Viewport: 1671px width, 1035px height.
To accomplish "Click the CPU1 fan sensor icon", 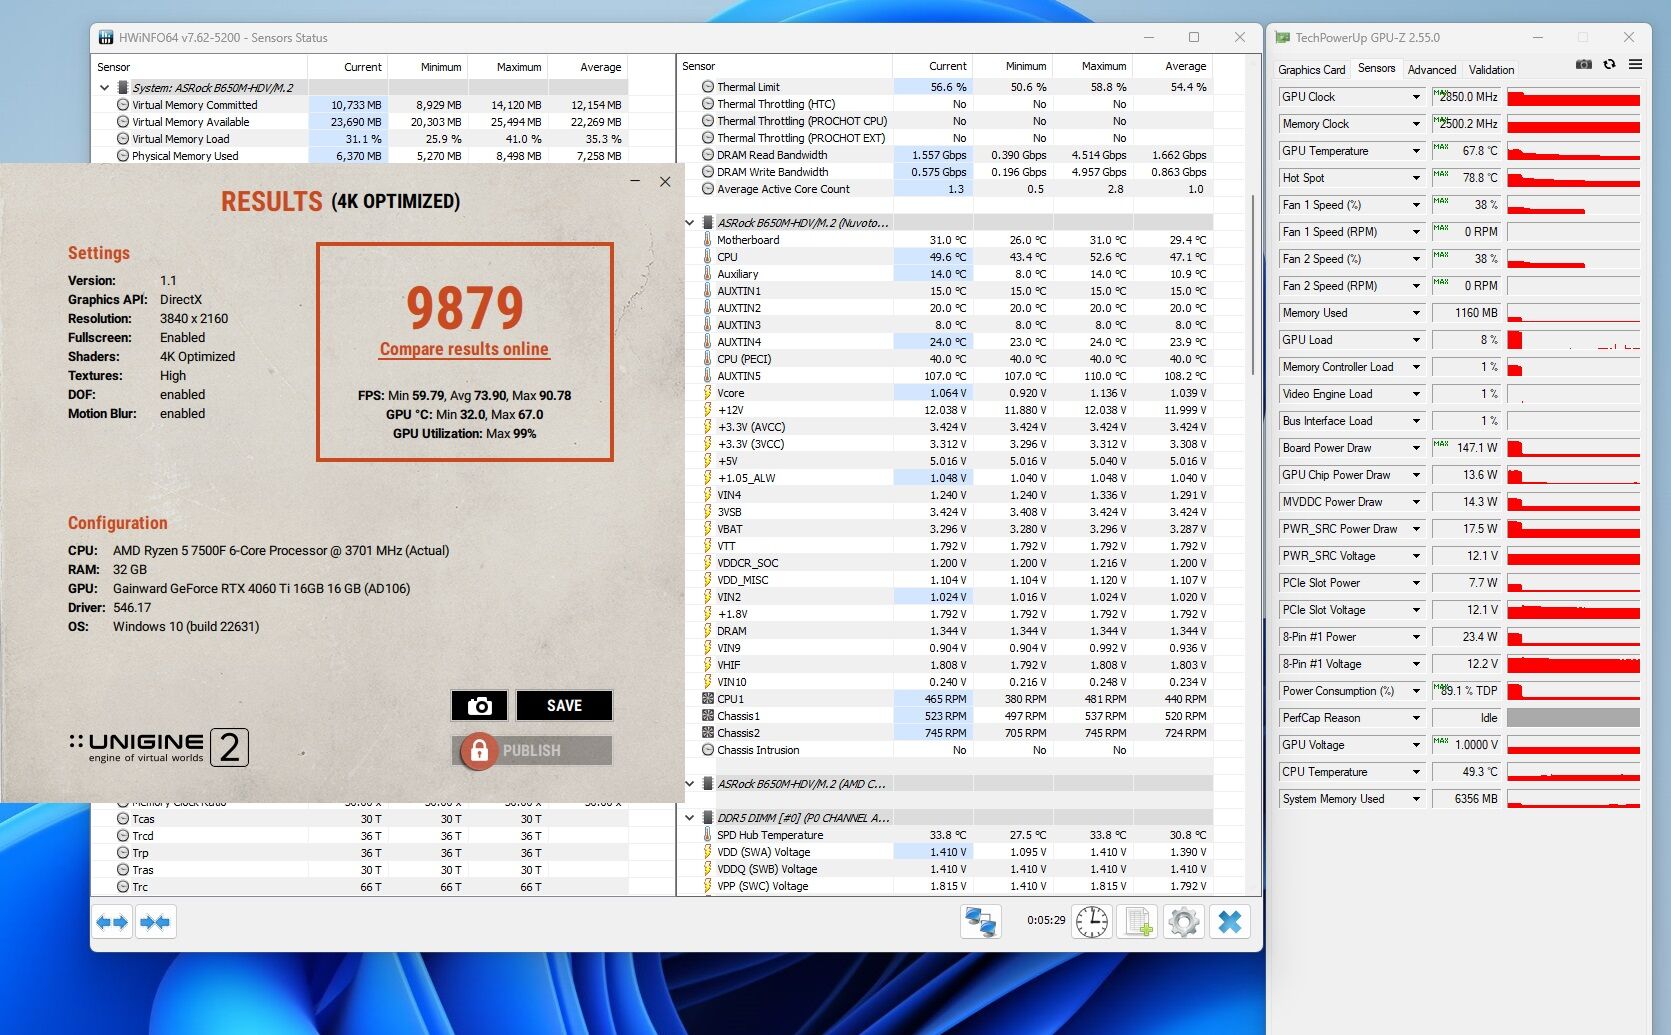I will coord(708,699).
